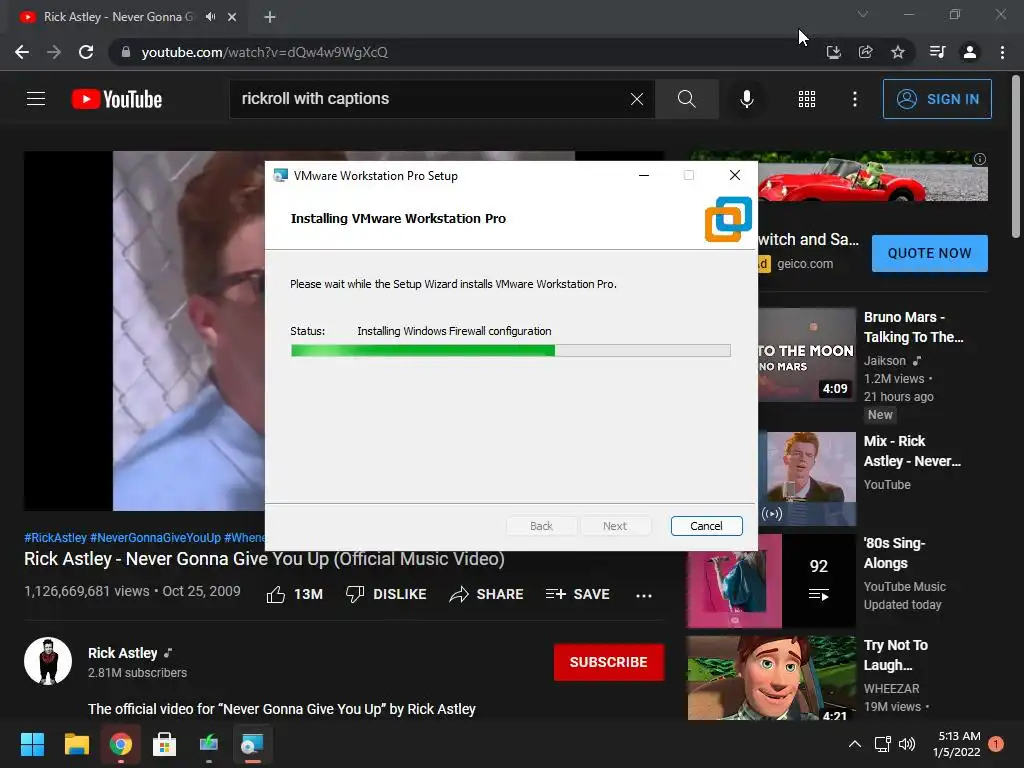Click the installation progress bar in VMware Setup
Screen dimensions: 1024x768
[511, 351]
